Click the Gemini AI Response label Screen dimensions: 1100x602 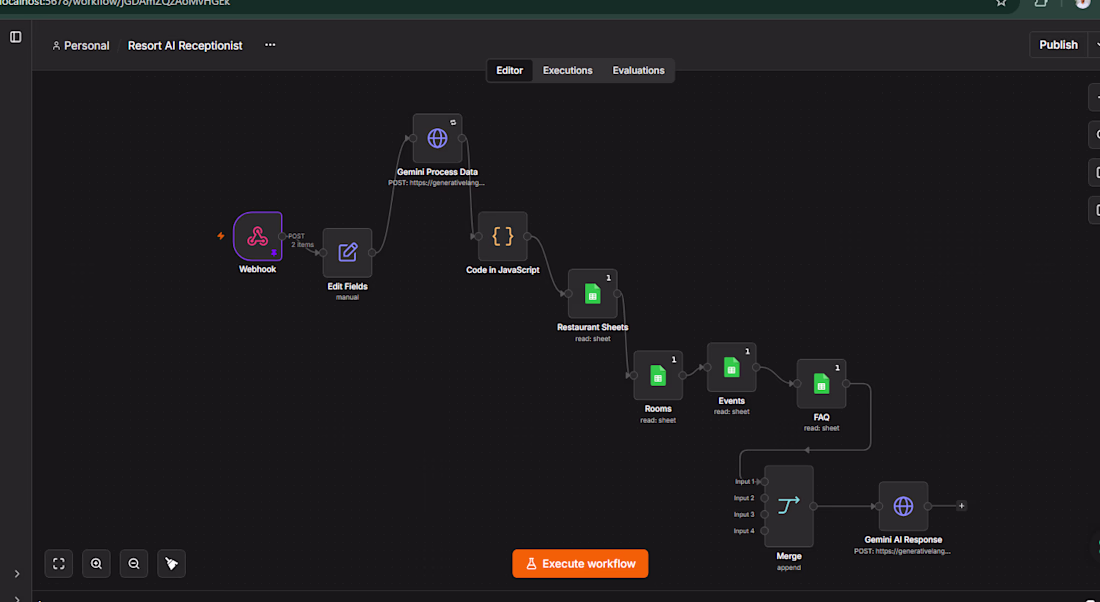pyautogui.click(x=904, y=540)
